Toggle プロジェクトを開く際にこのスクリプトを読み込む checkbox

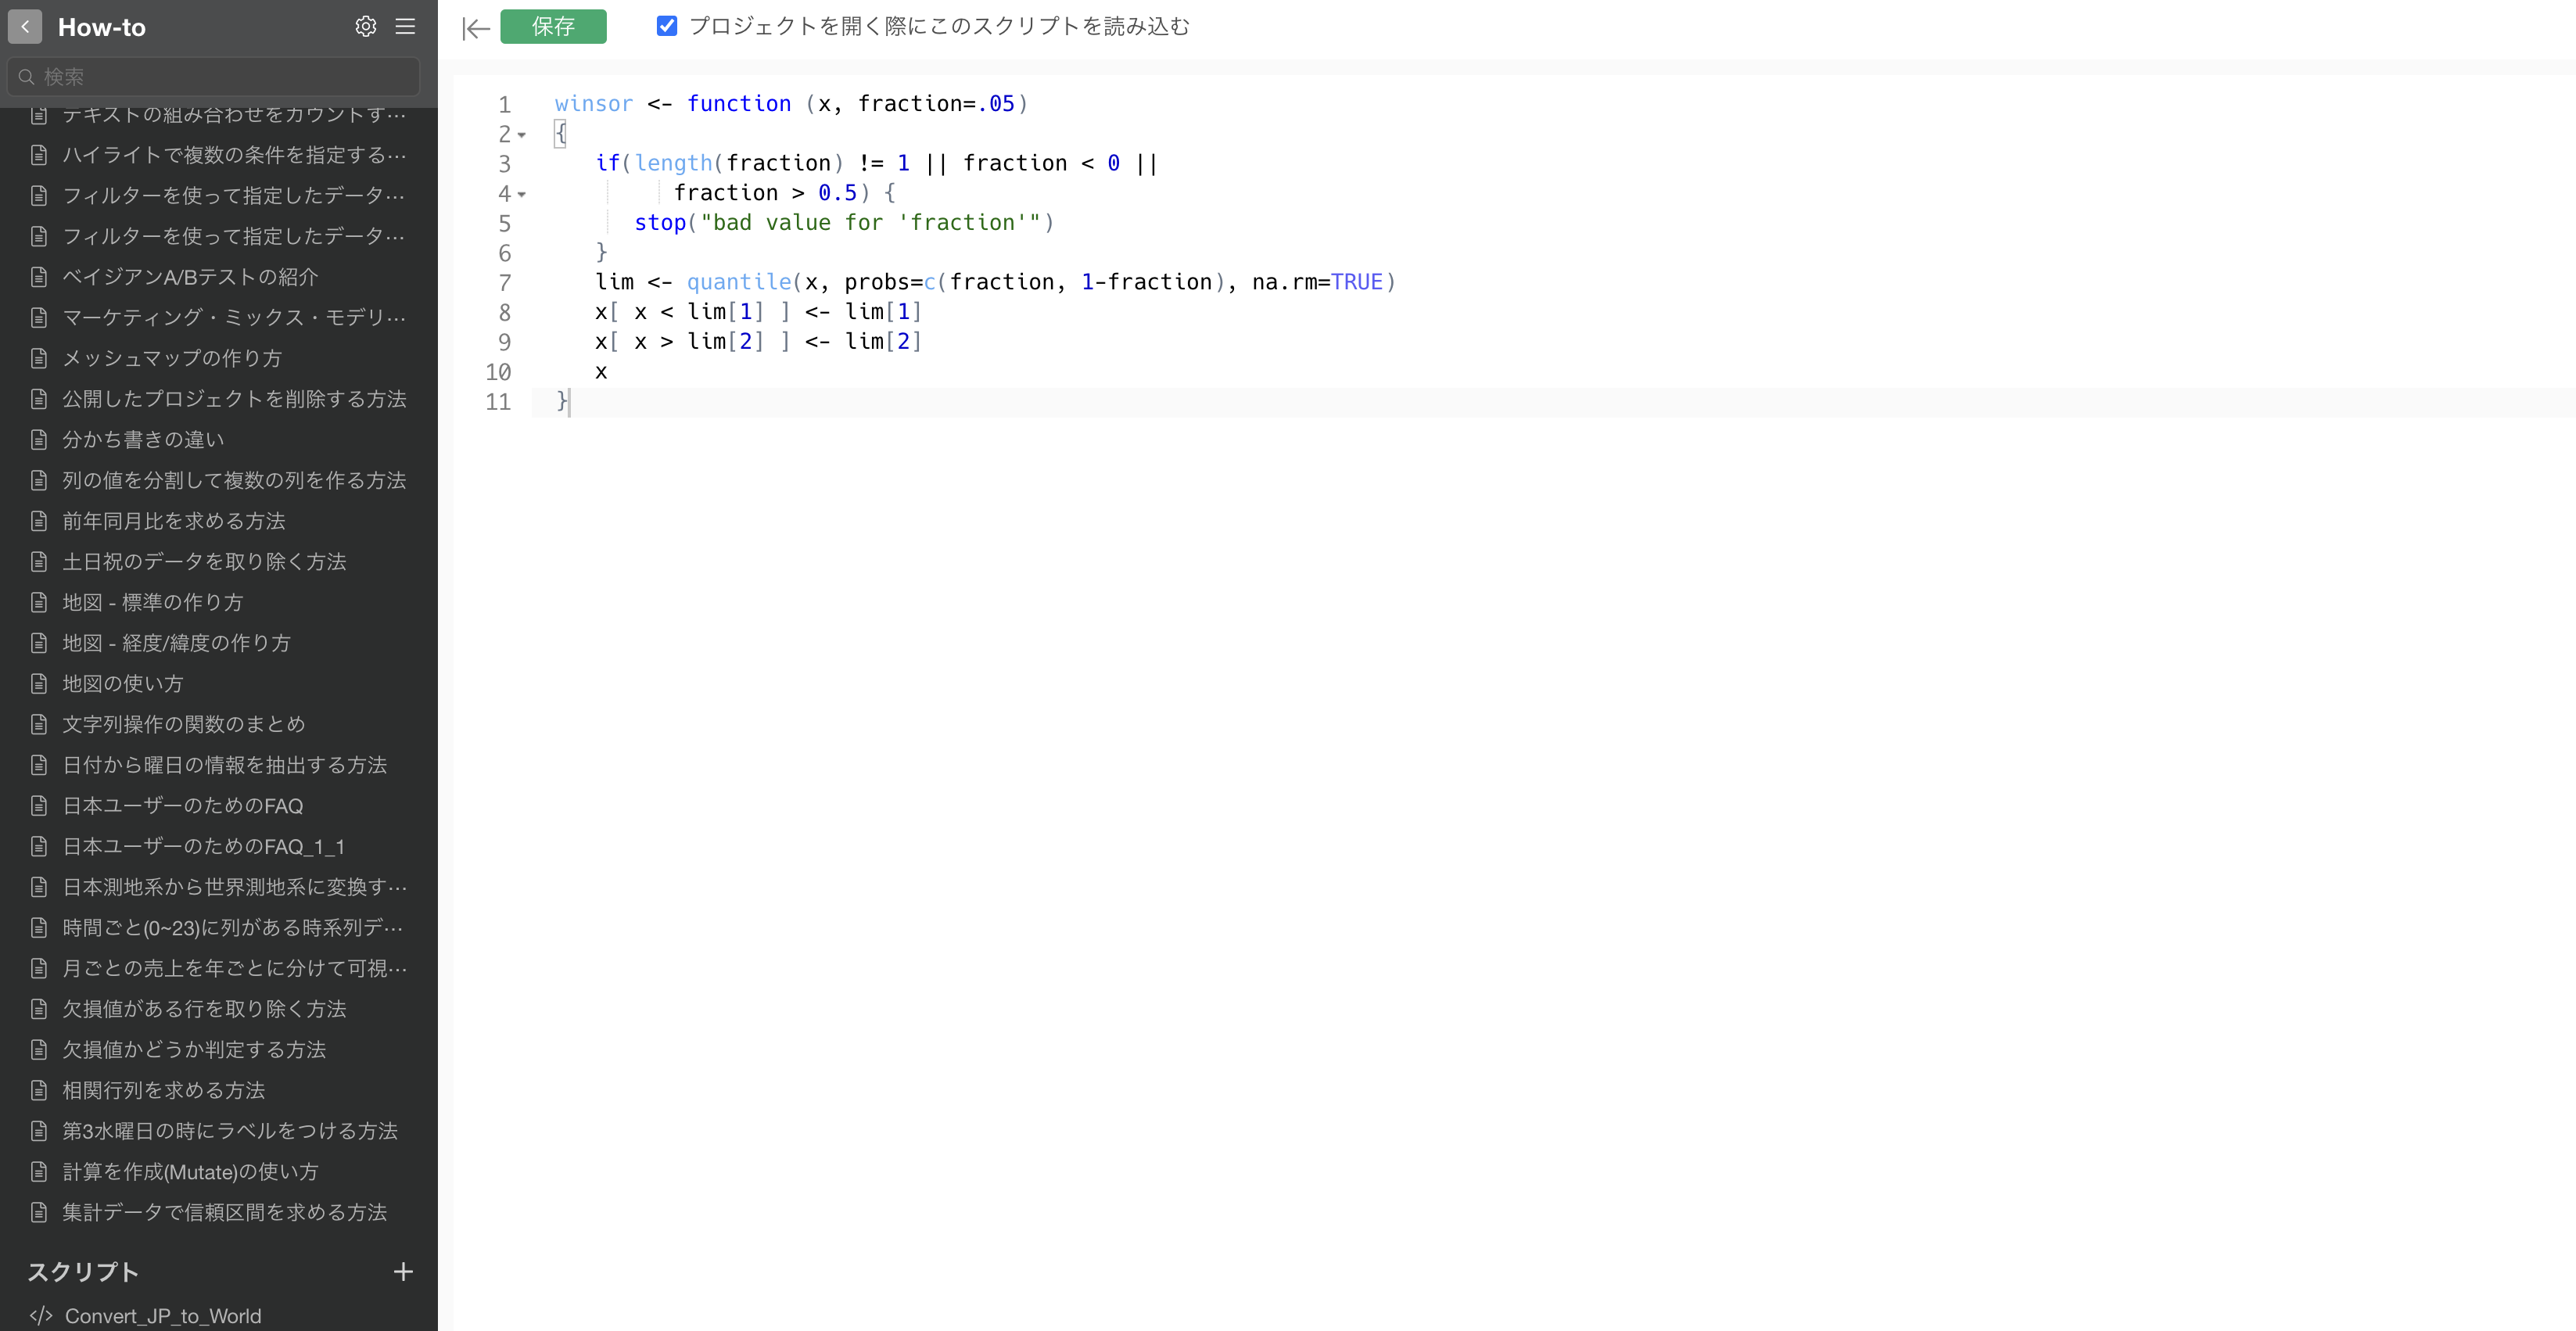pyautogui.click(x=667, y=26)
